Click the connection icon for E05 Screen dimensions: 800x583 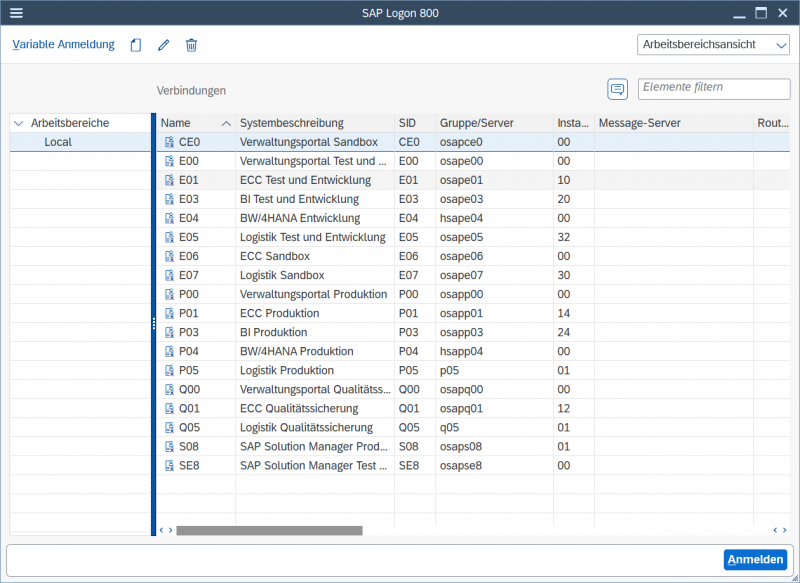pyautogui.click(x=169, y=237)
